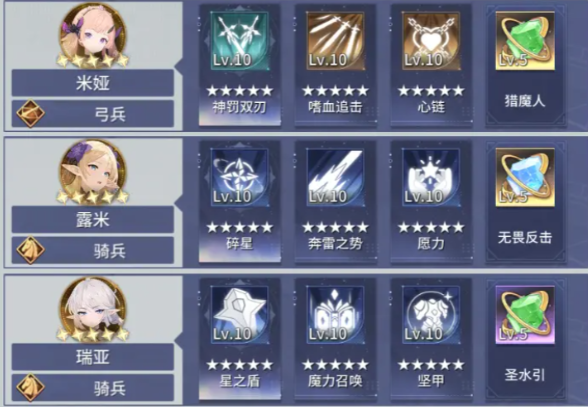Select the 神罚双刃 skill icon
Viewport: 588px width, 407px height.
(x=240, y=41)
